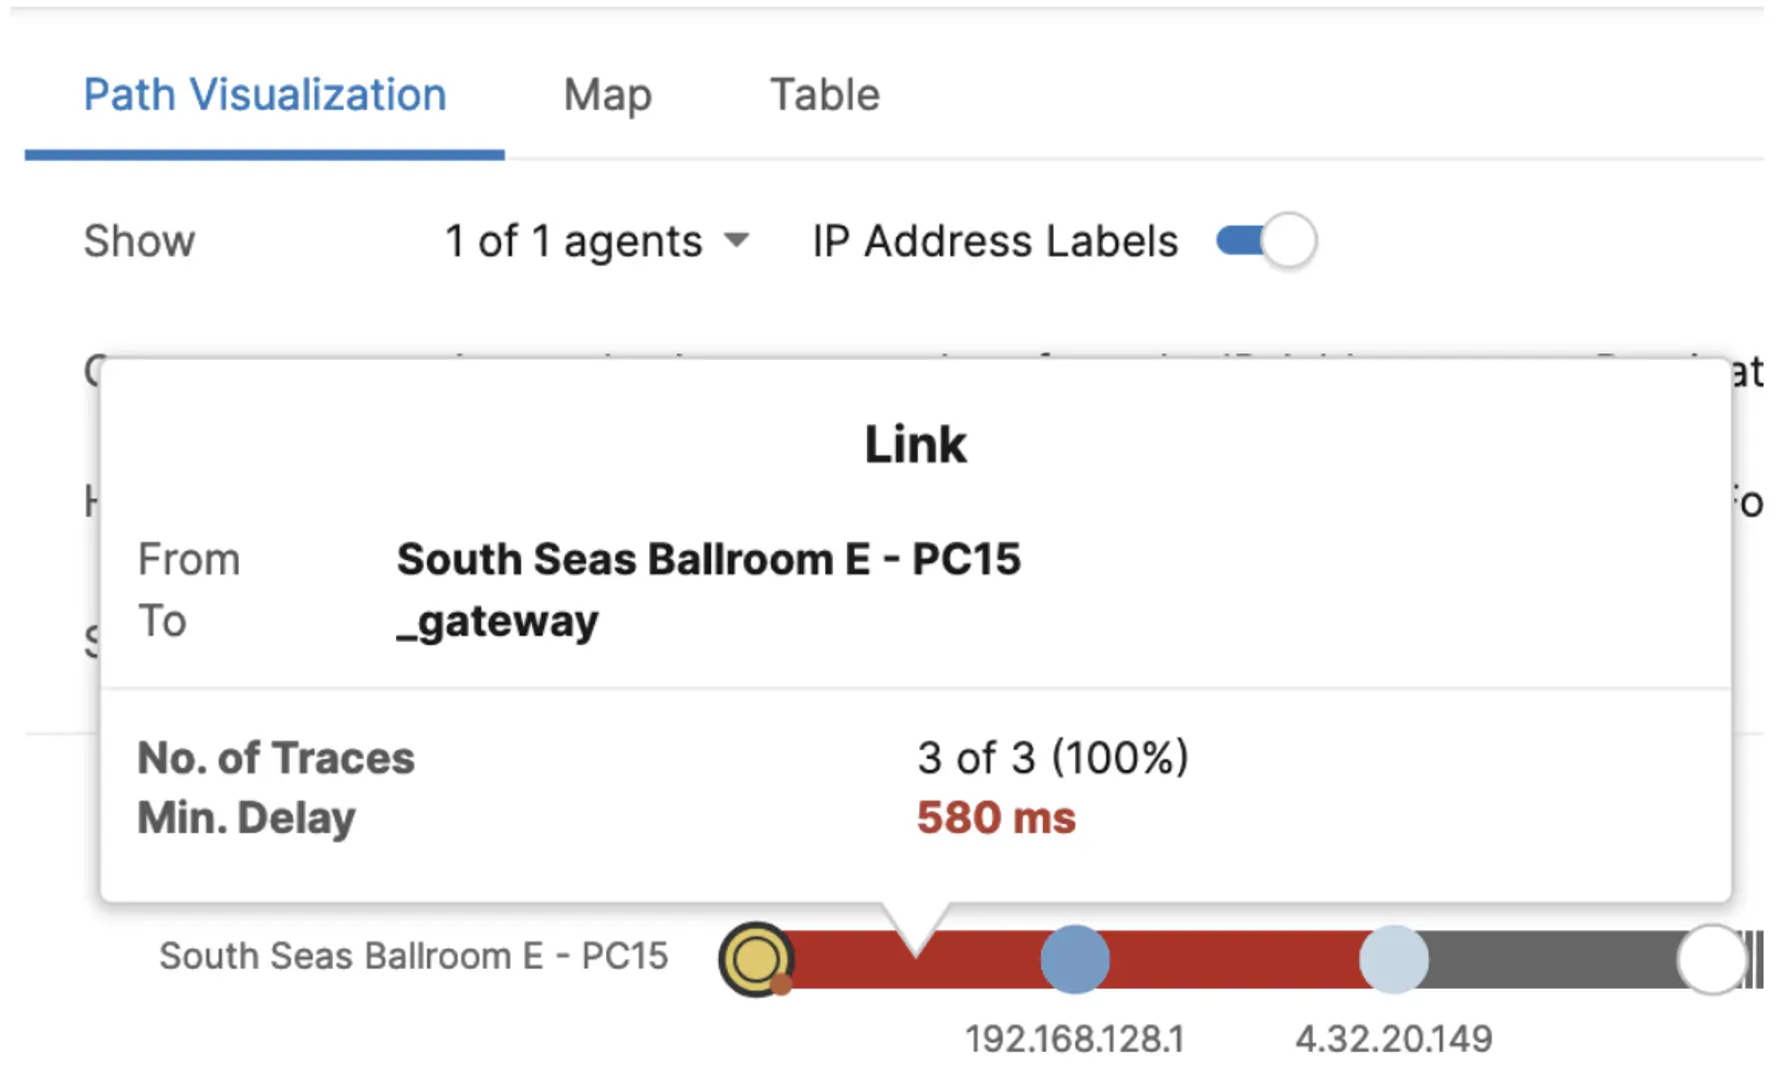The width and height of the screenshot is (1792, 1072).
Task: Switch to the Map tab
Action: coord(608,94)
